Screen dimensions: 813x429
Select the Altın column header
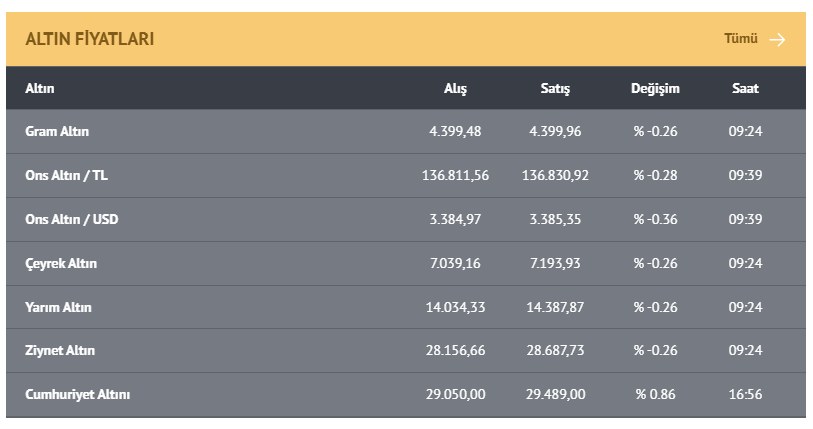coord(40,88)
